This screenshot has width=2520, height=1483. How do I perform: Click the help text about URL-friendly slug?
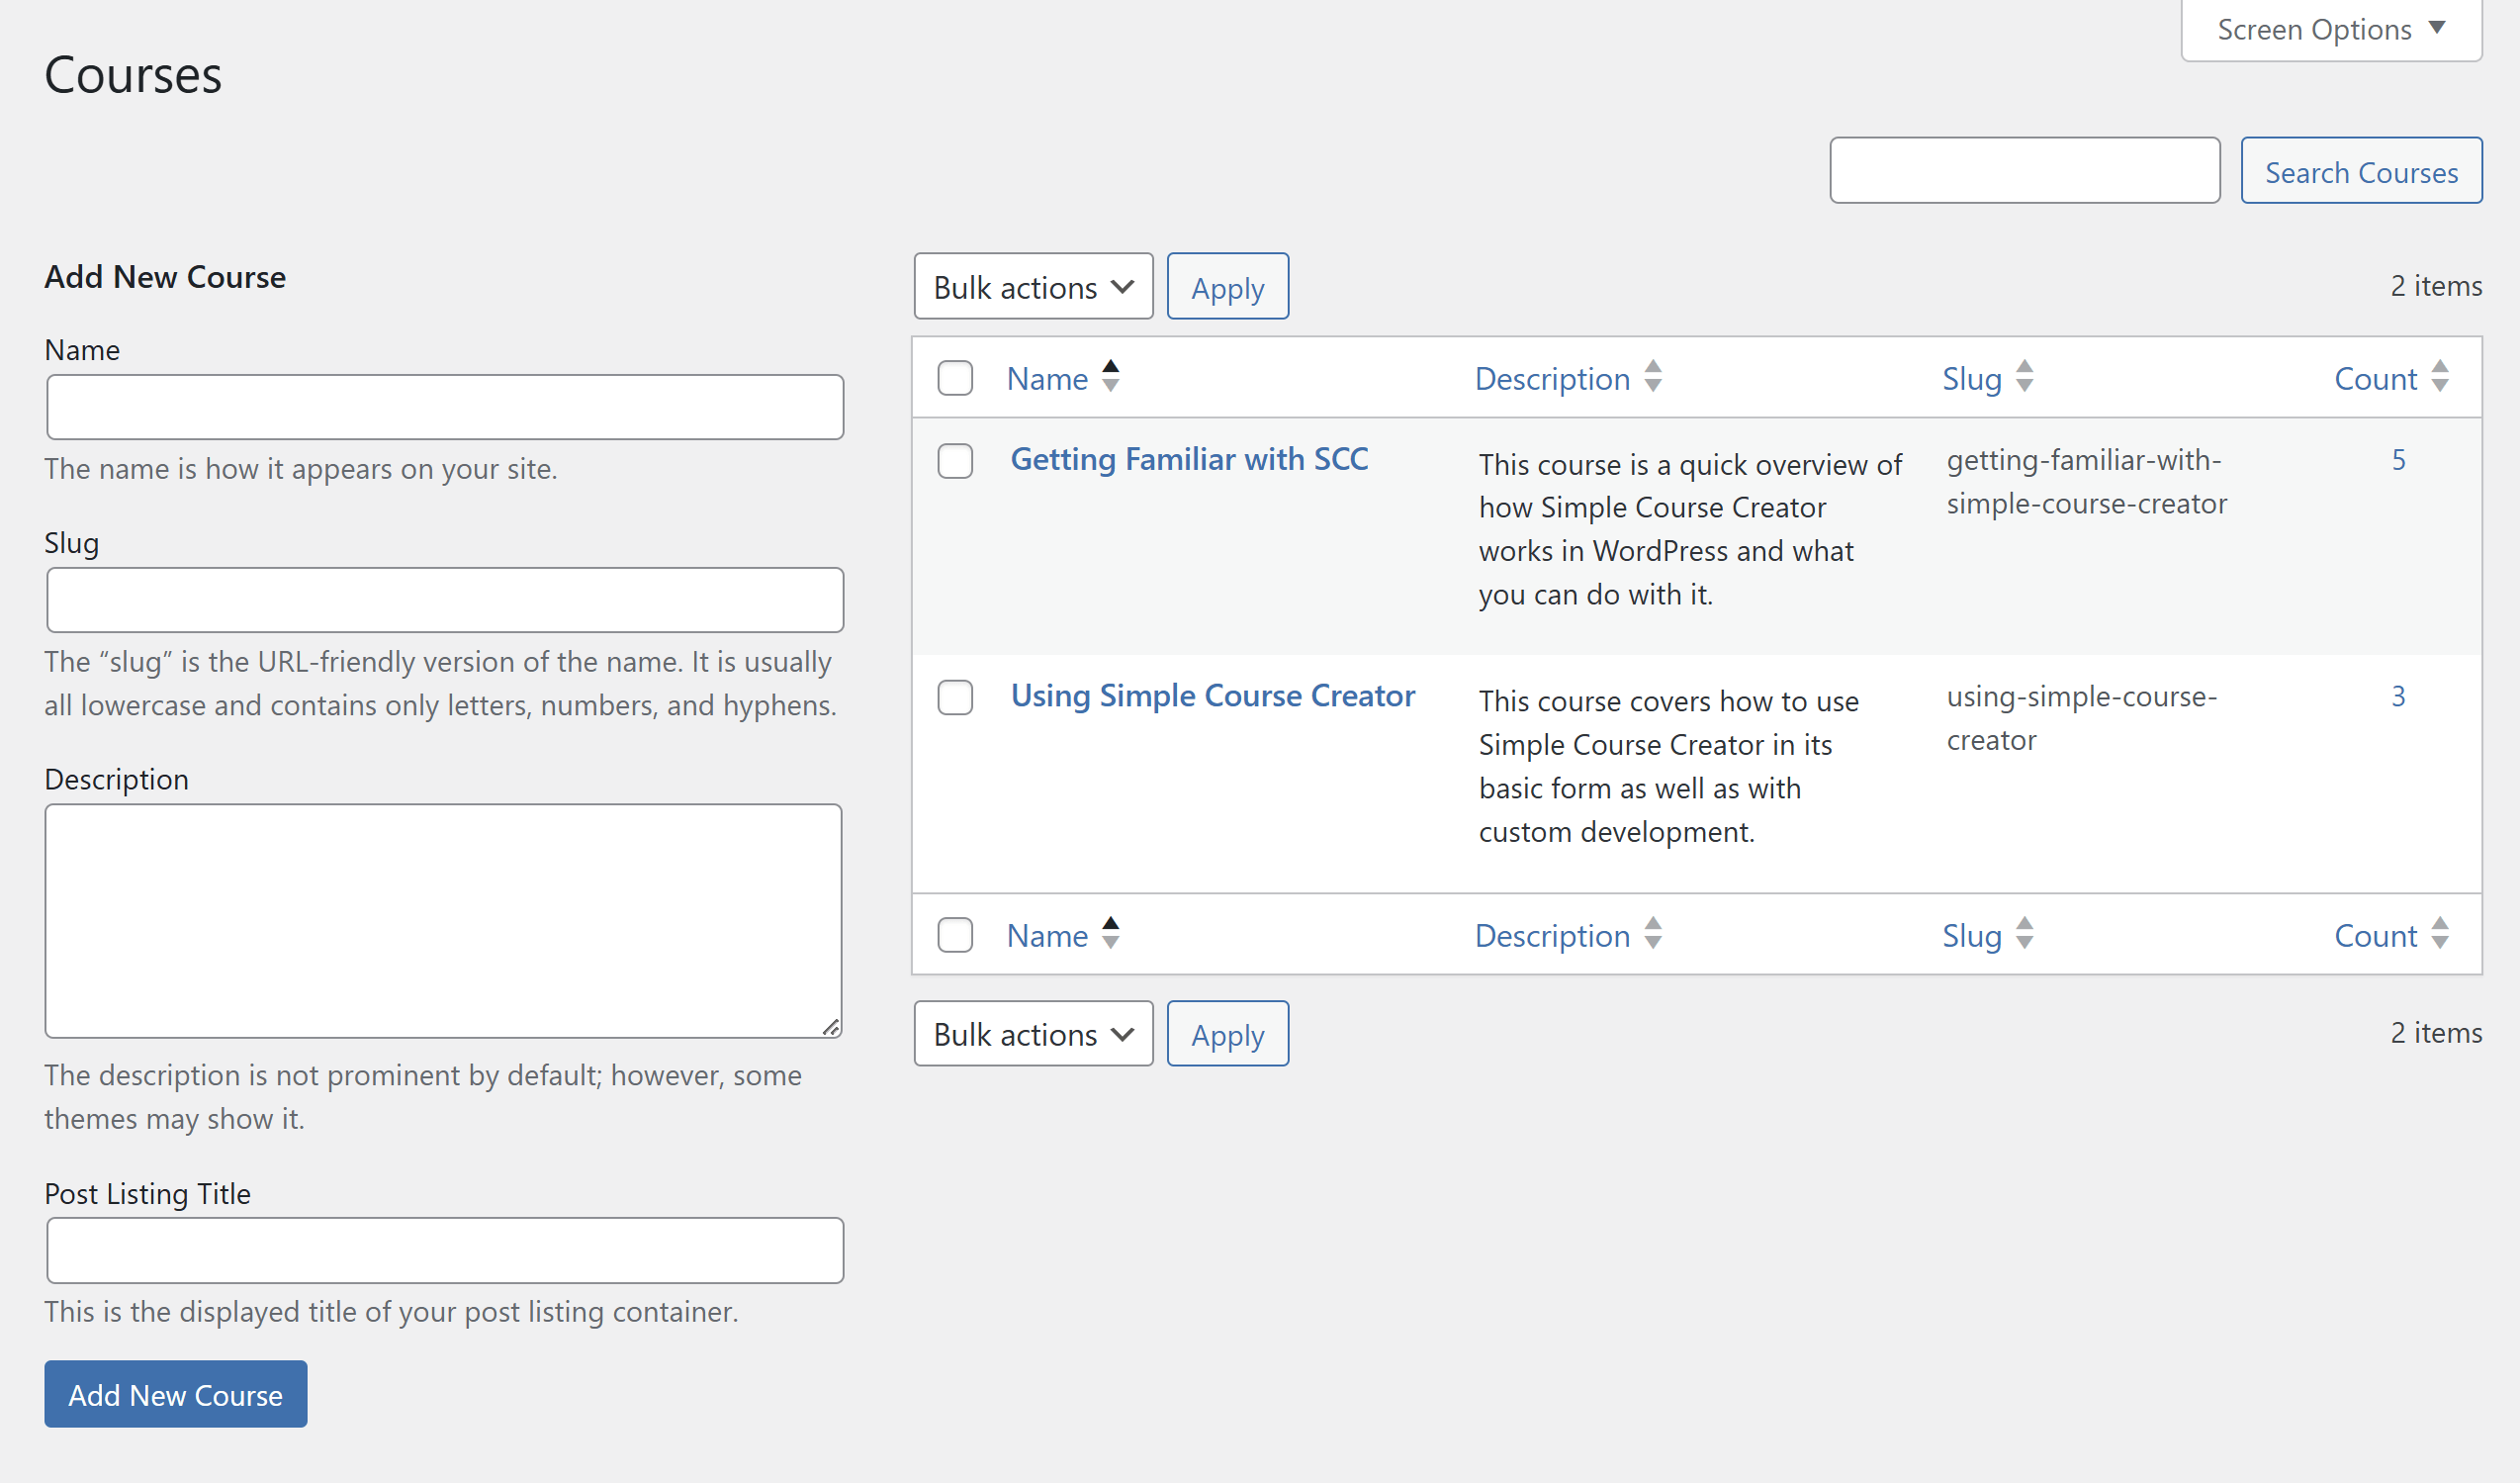(x=440, y=683)
